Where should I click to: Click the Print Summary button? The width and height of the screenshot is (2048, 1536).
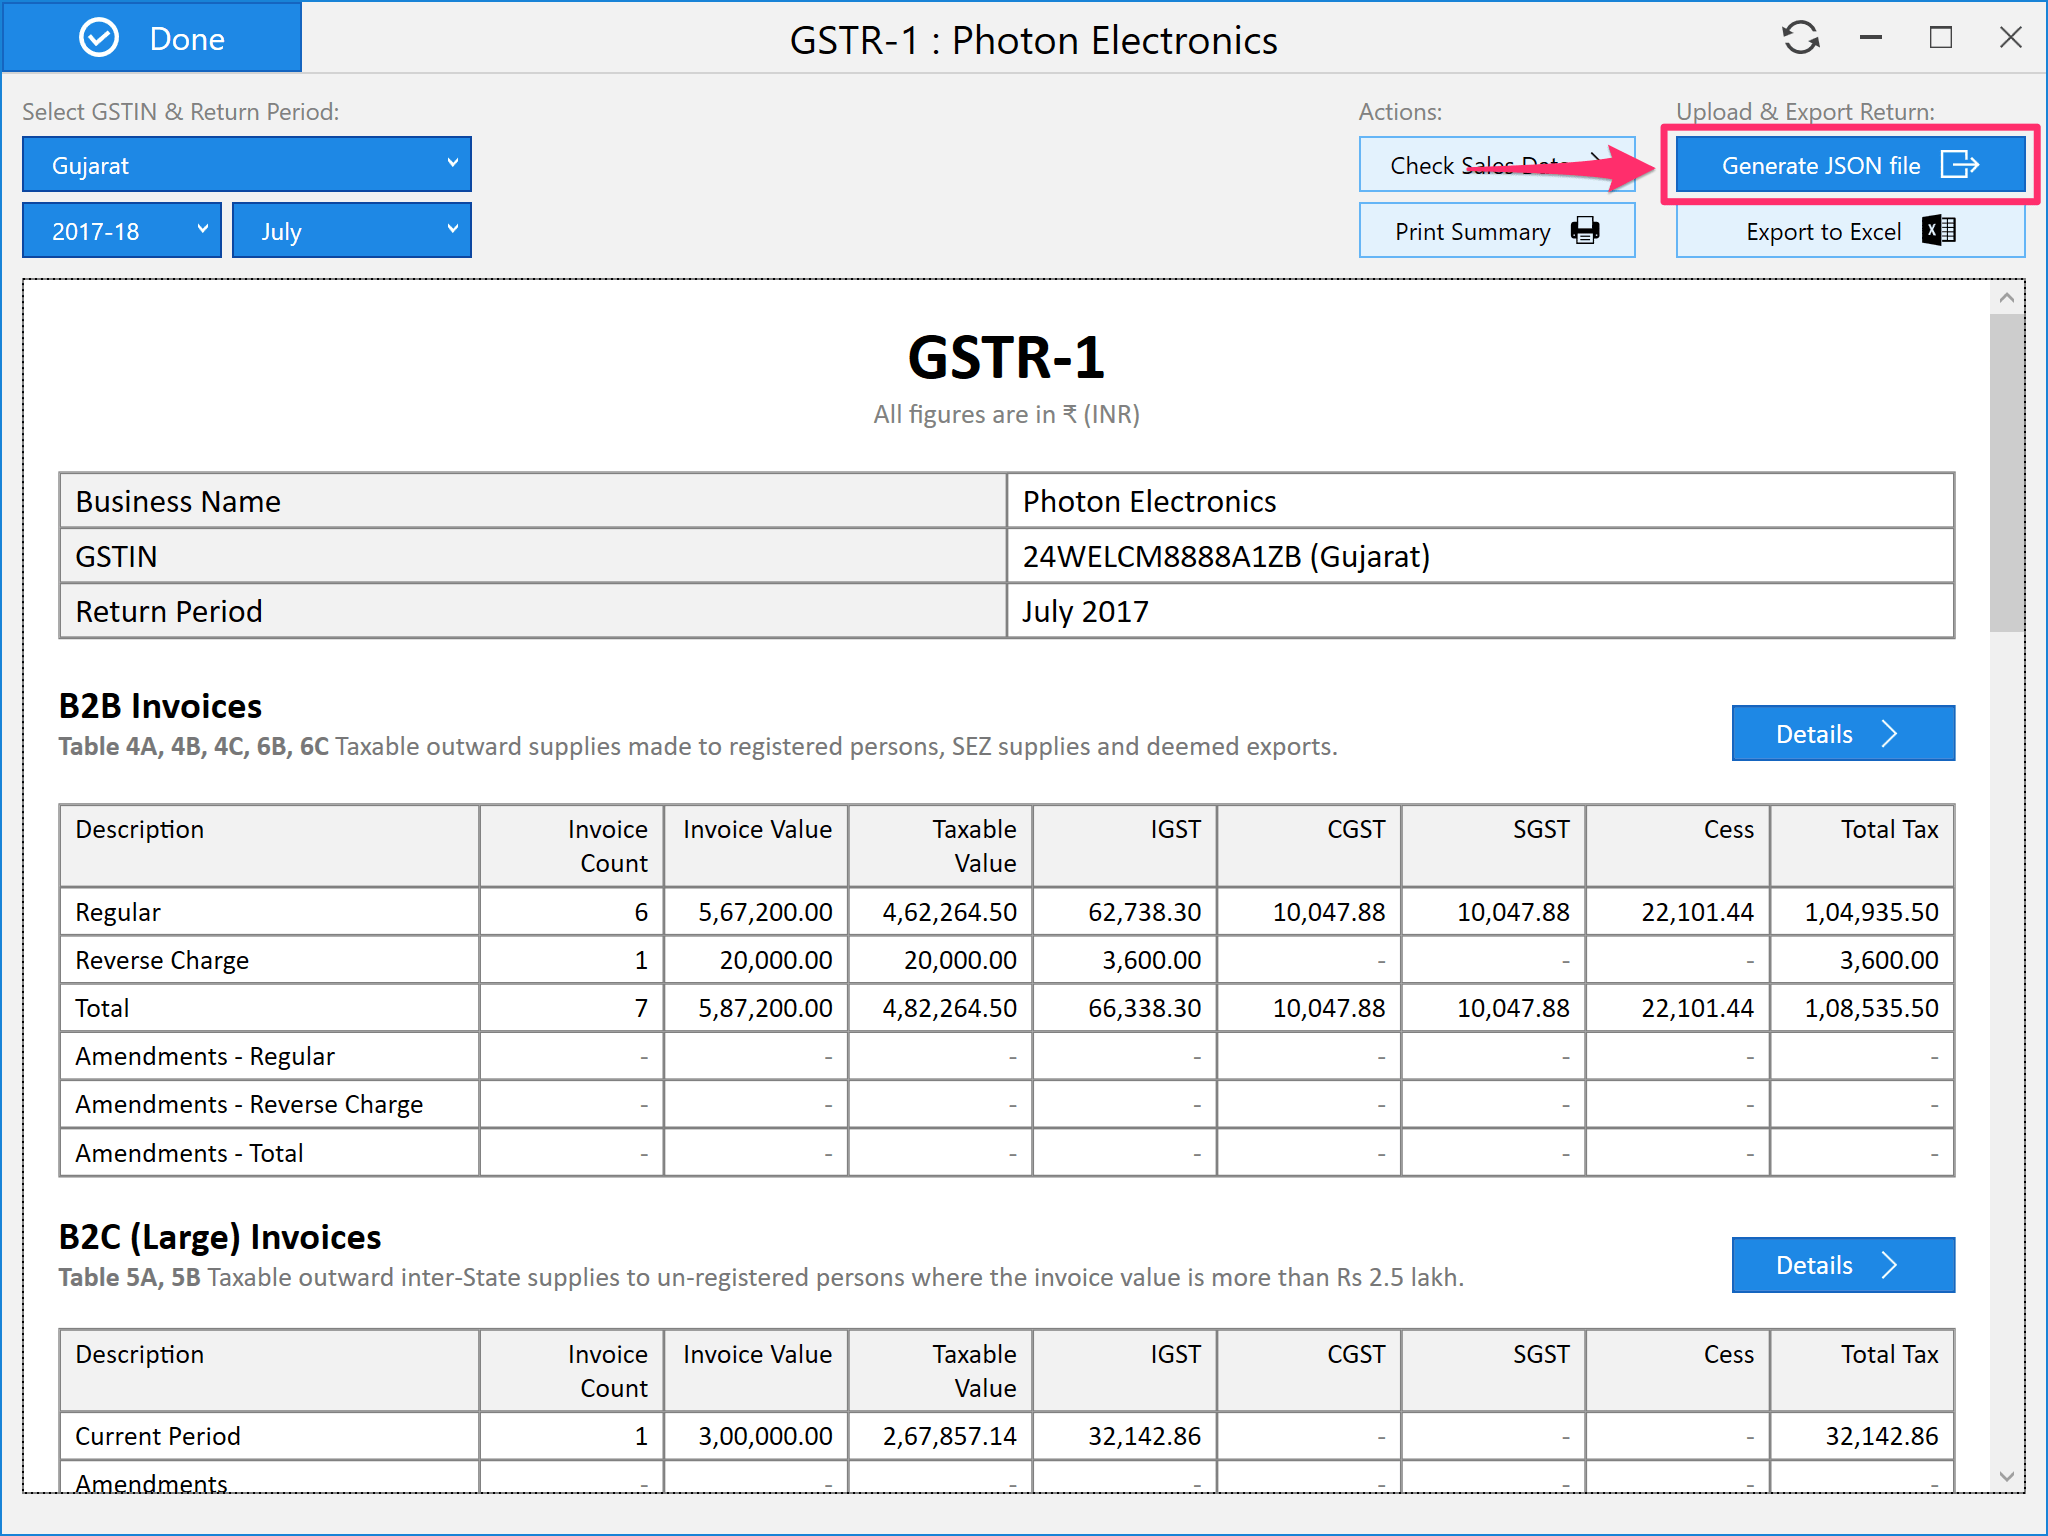click(1472, 231)
